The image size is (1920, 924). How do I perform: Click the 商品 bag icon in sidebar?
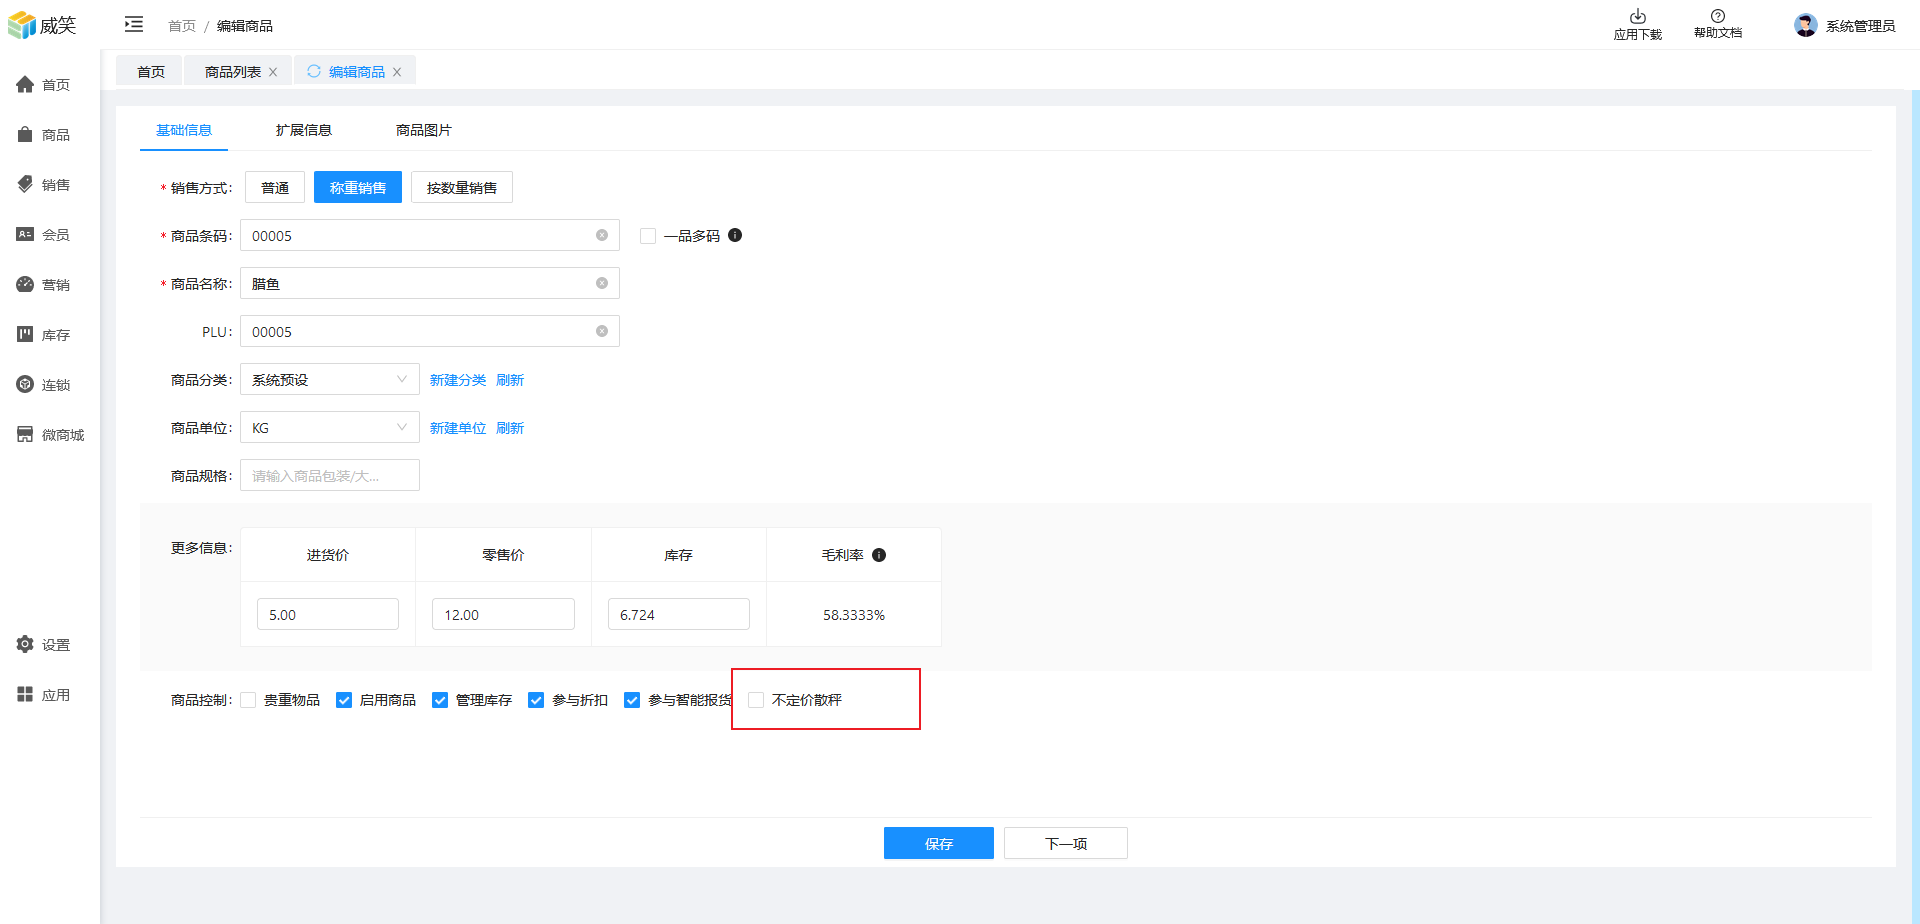tap(25, 135)
